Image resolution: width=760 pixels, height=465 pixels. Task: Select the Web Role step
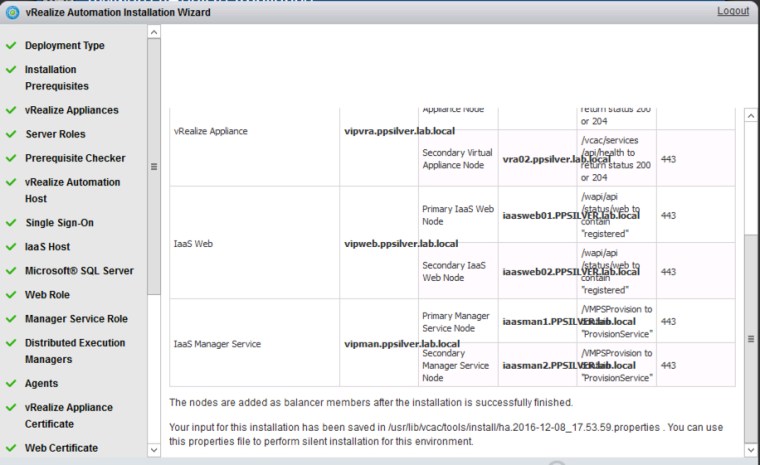[x=48, y=295]
